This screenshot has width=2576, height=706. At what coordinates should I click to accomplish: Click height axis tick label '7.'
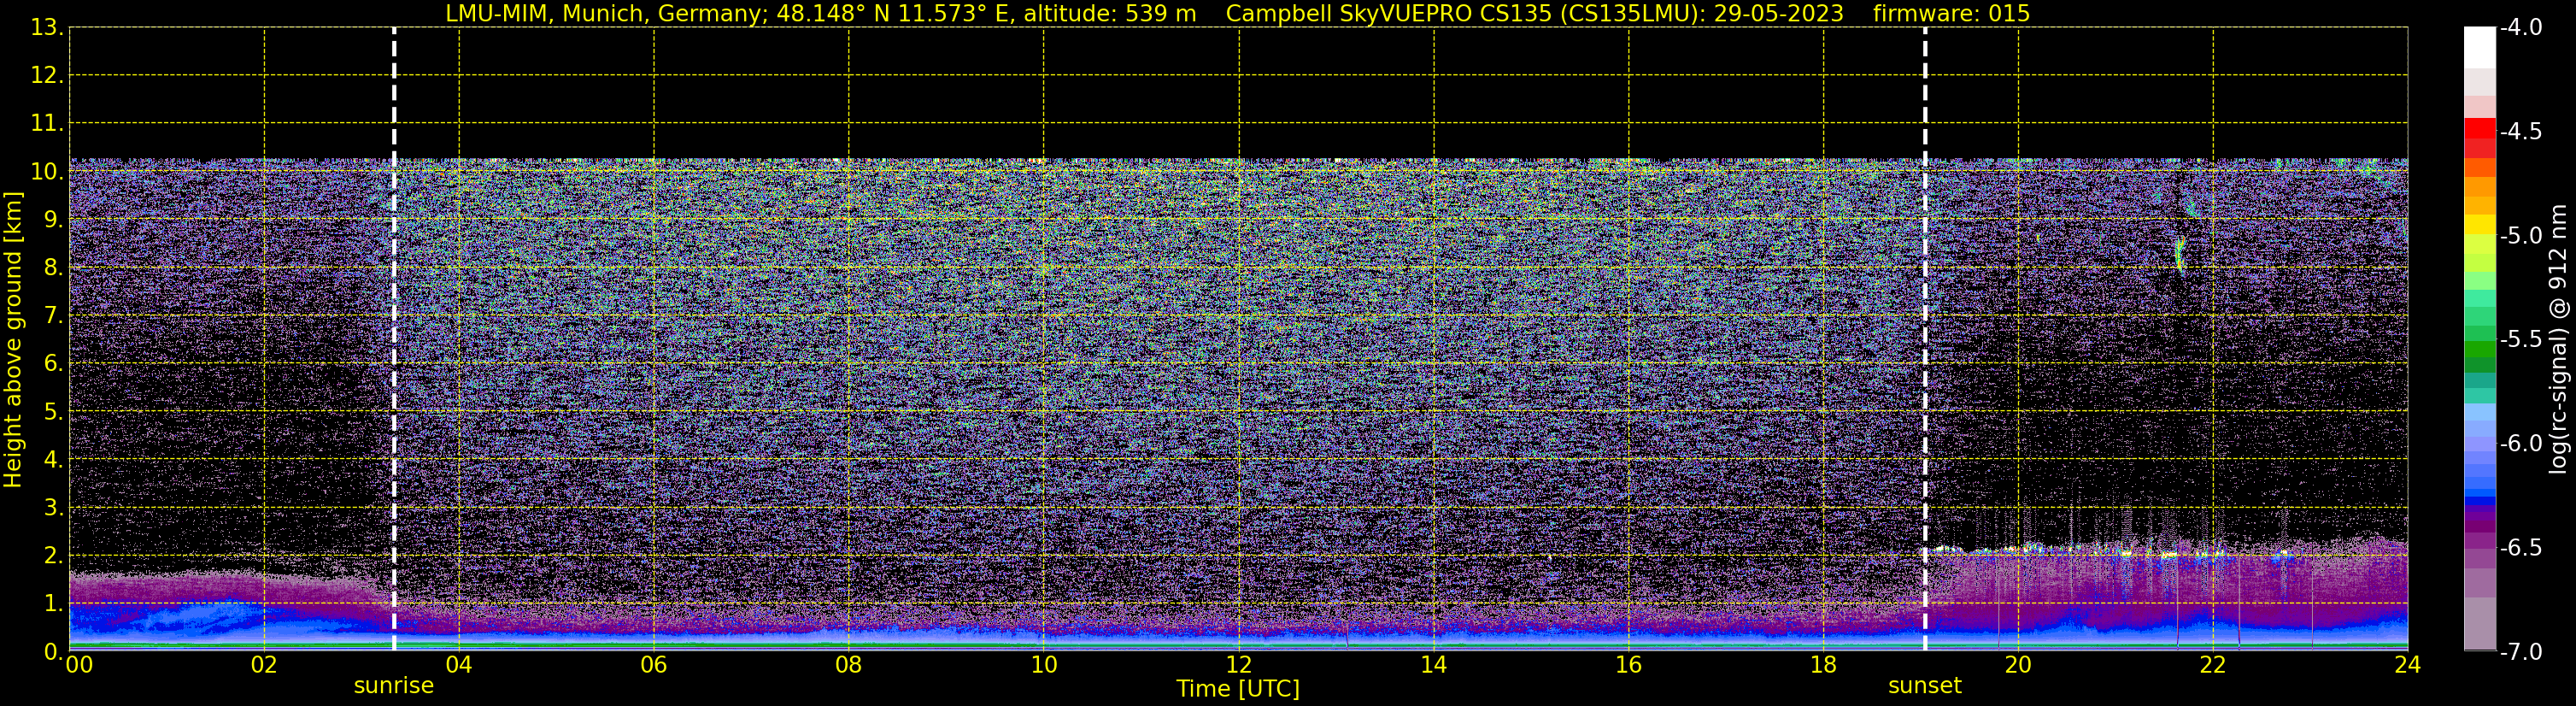point(54,316)
